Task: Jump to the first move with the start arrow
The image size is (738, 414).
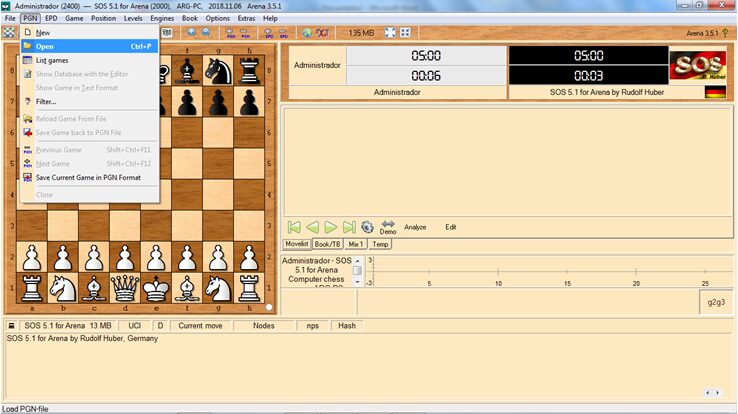Action: click(294, 227)
